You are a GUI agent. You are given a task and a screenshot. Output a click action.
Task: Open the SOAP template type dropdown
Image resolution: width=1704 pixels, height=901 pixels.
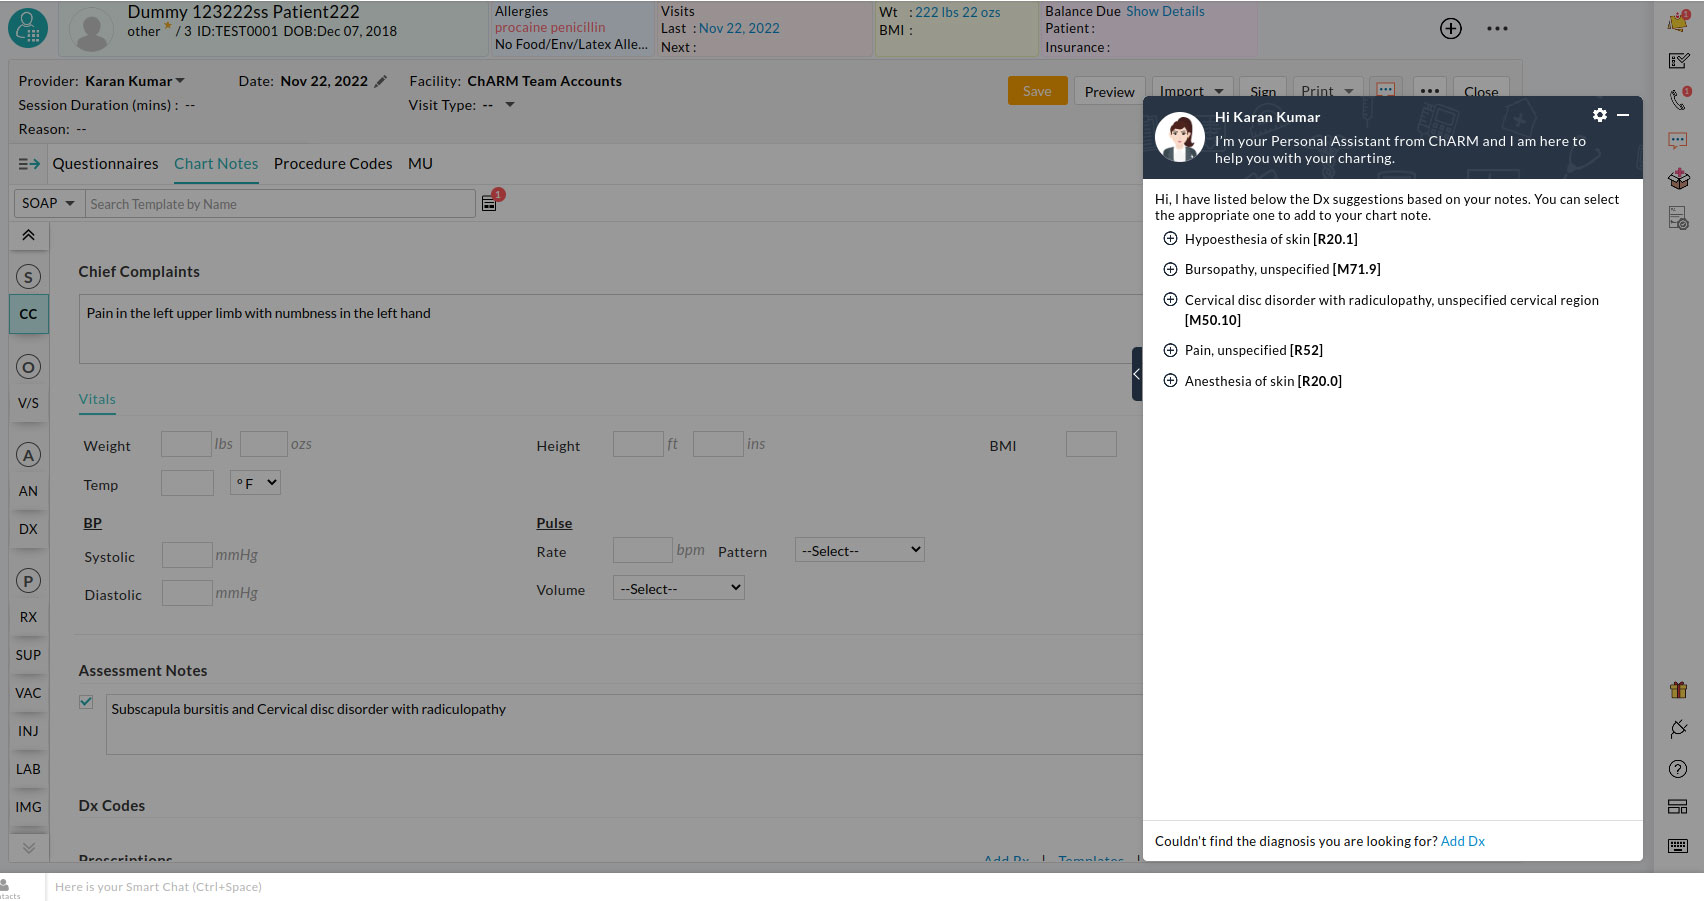pyautogui.click(x=48, y=203)
